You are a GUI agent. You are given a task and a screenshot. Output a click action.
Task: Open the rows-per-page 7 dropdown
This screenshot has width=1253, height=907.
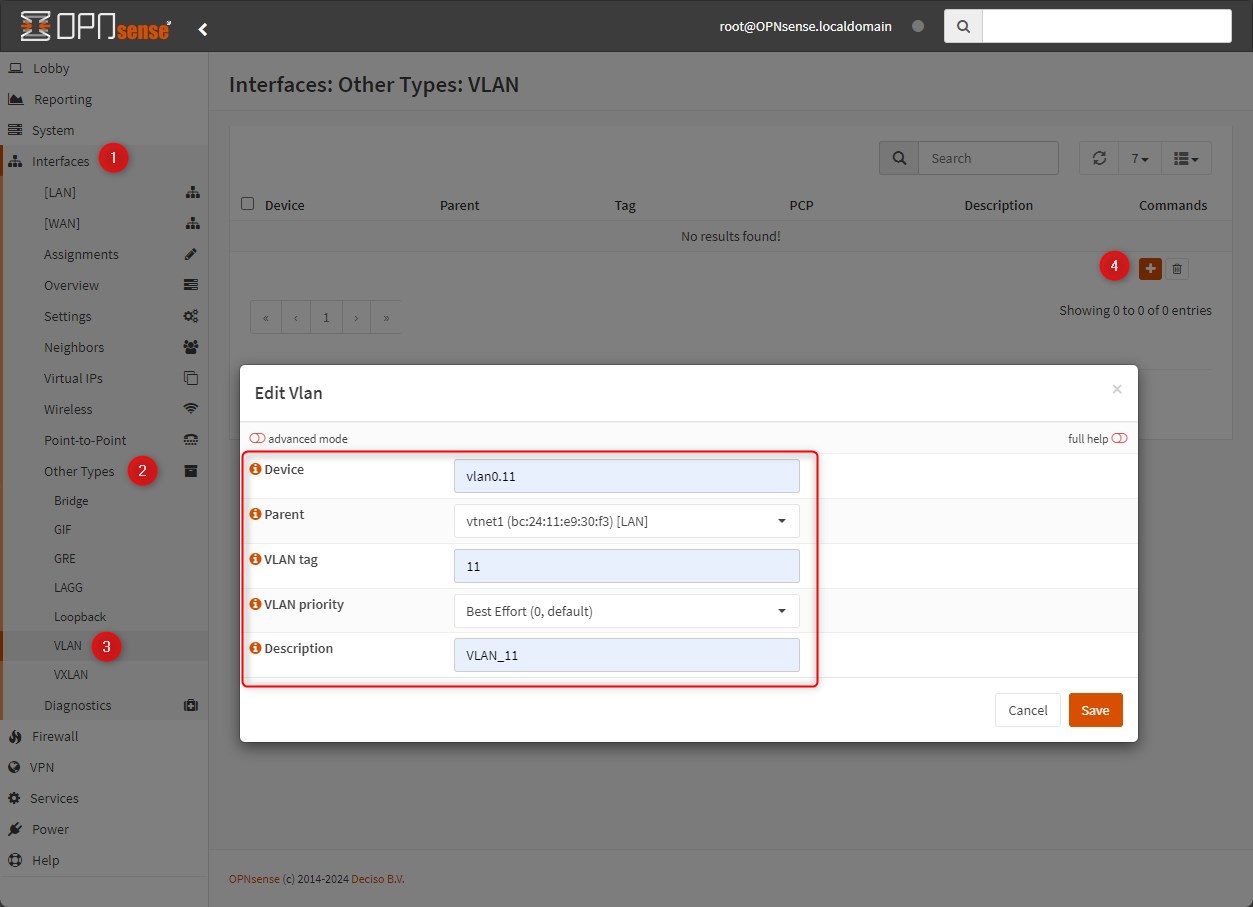tap(1139, 158)
